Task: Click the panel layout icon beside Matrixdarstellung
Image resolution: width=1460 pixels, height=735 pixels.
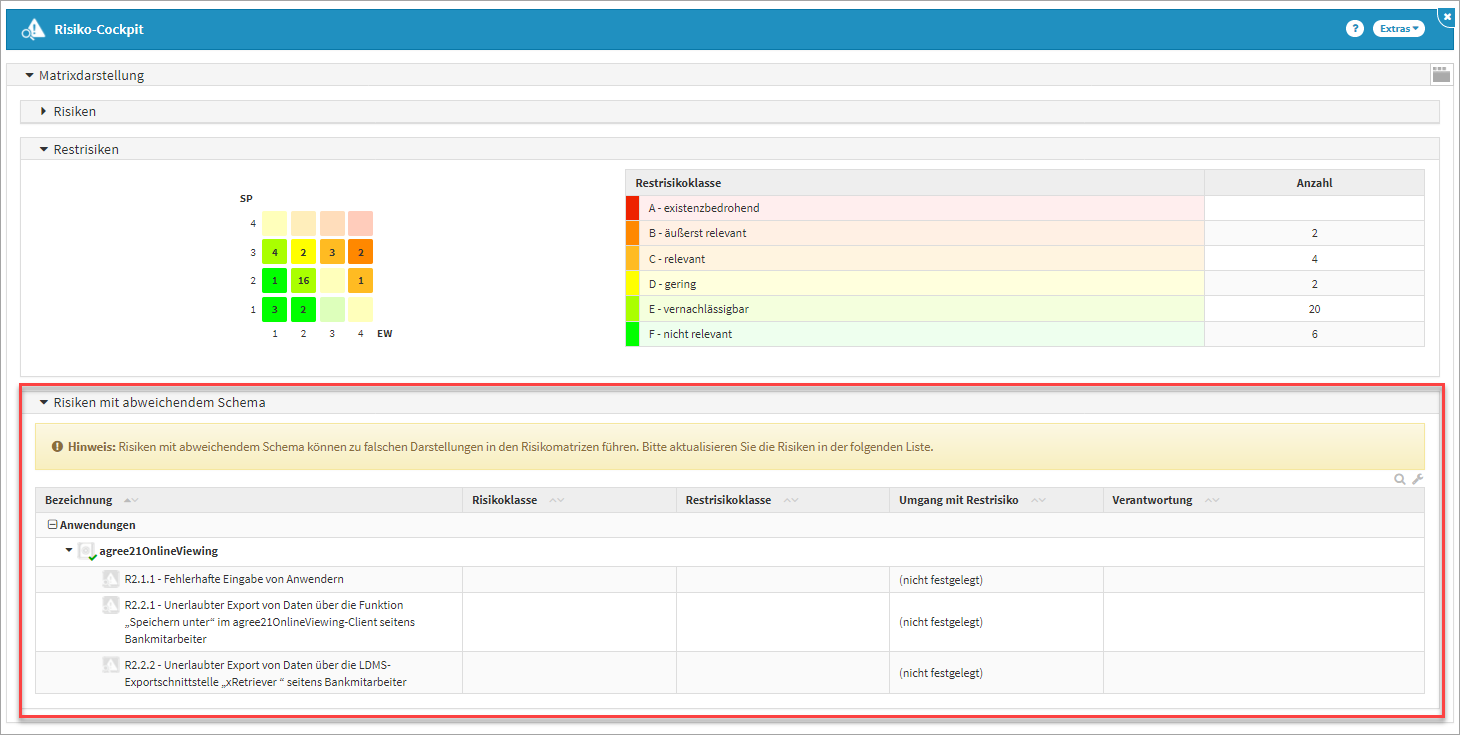Action: point(1440,74)
